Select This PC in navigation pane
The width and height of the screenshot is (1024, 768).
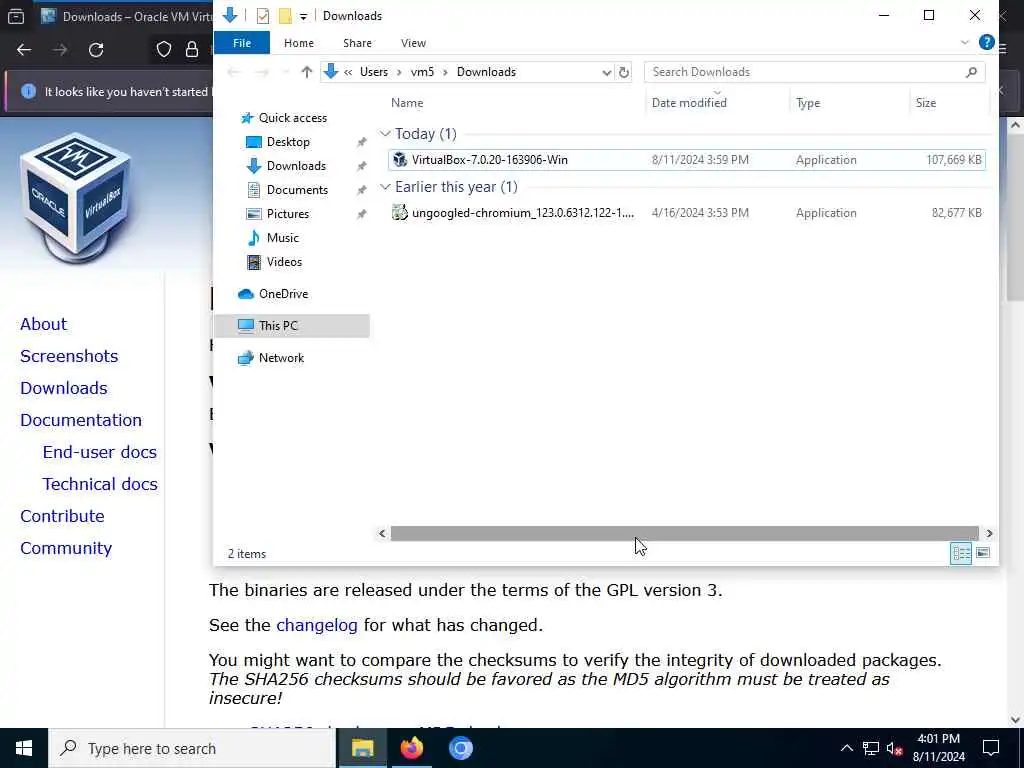coord(291,326)
